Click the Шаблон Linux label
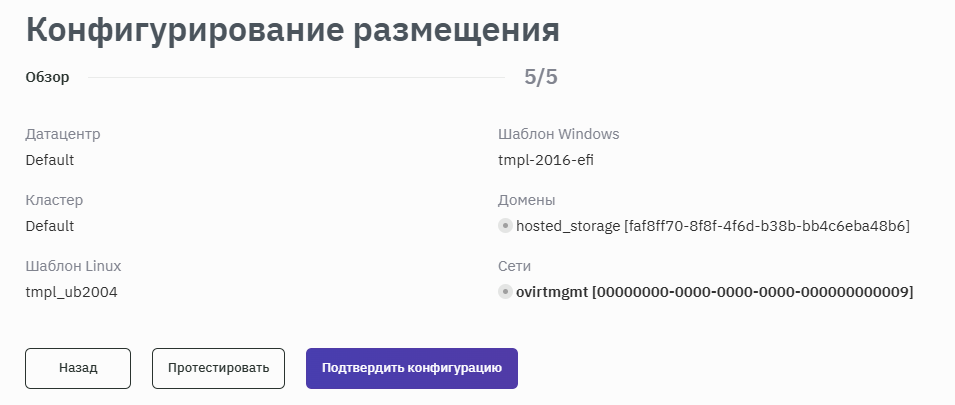This screenshot has width=955, height=405. pyautogui.click(x=73, y=266)
